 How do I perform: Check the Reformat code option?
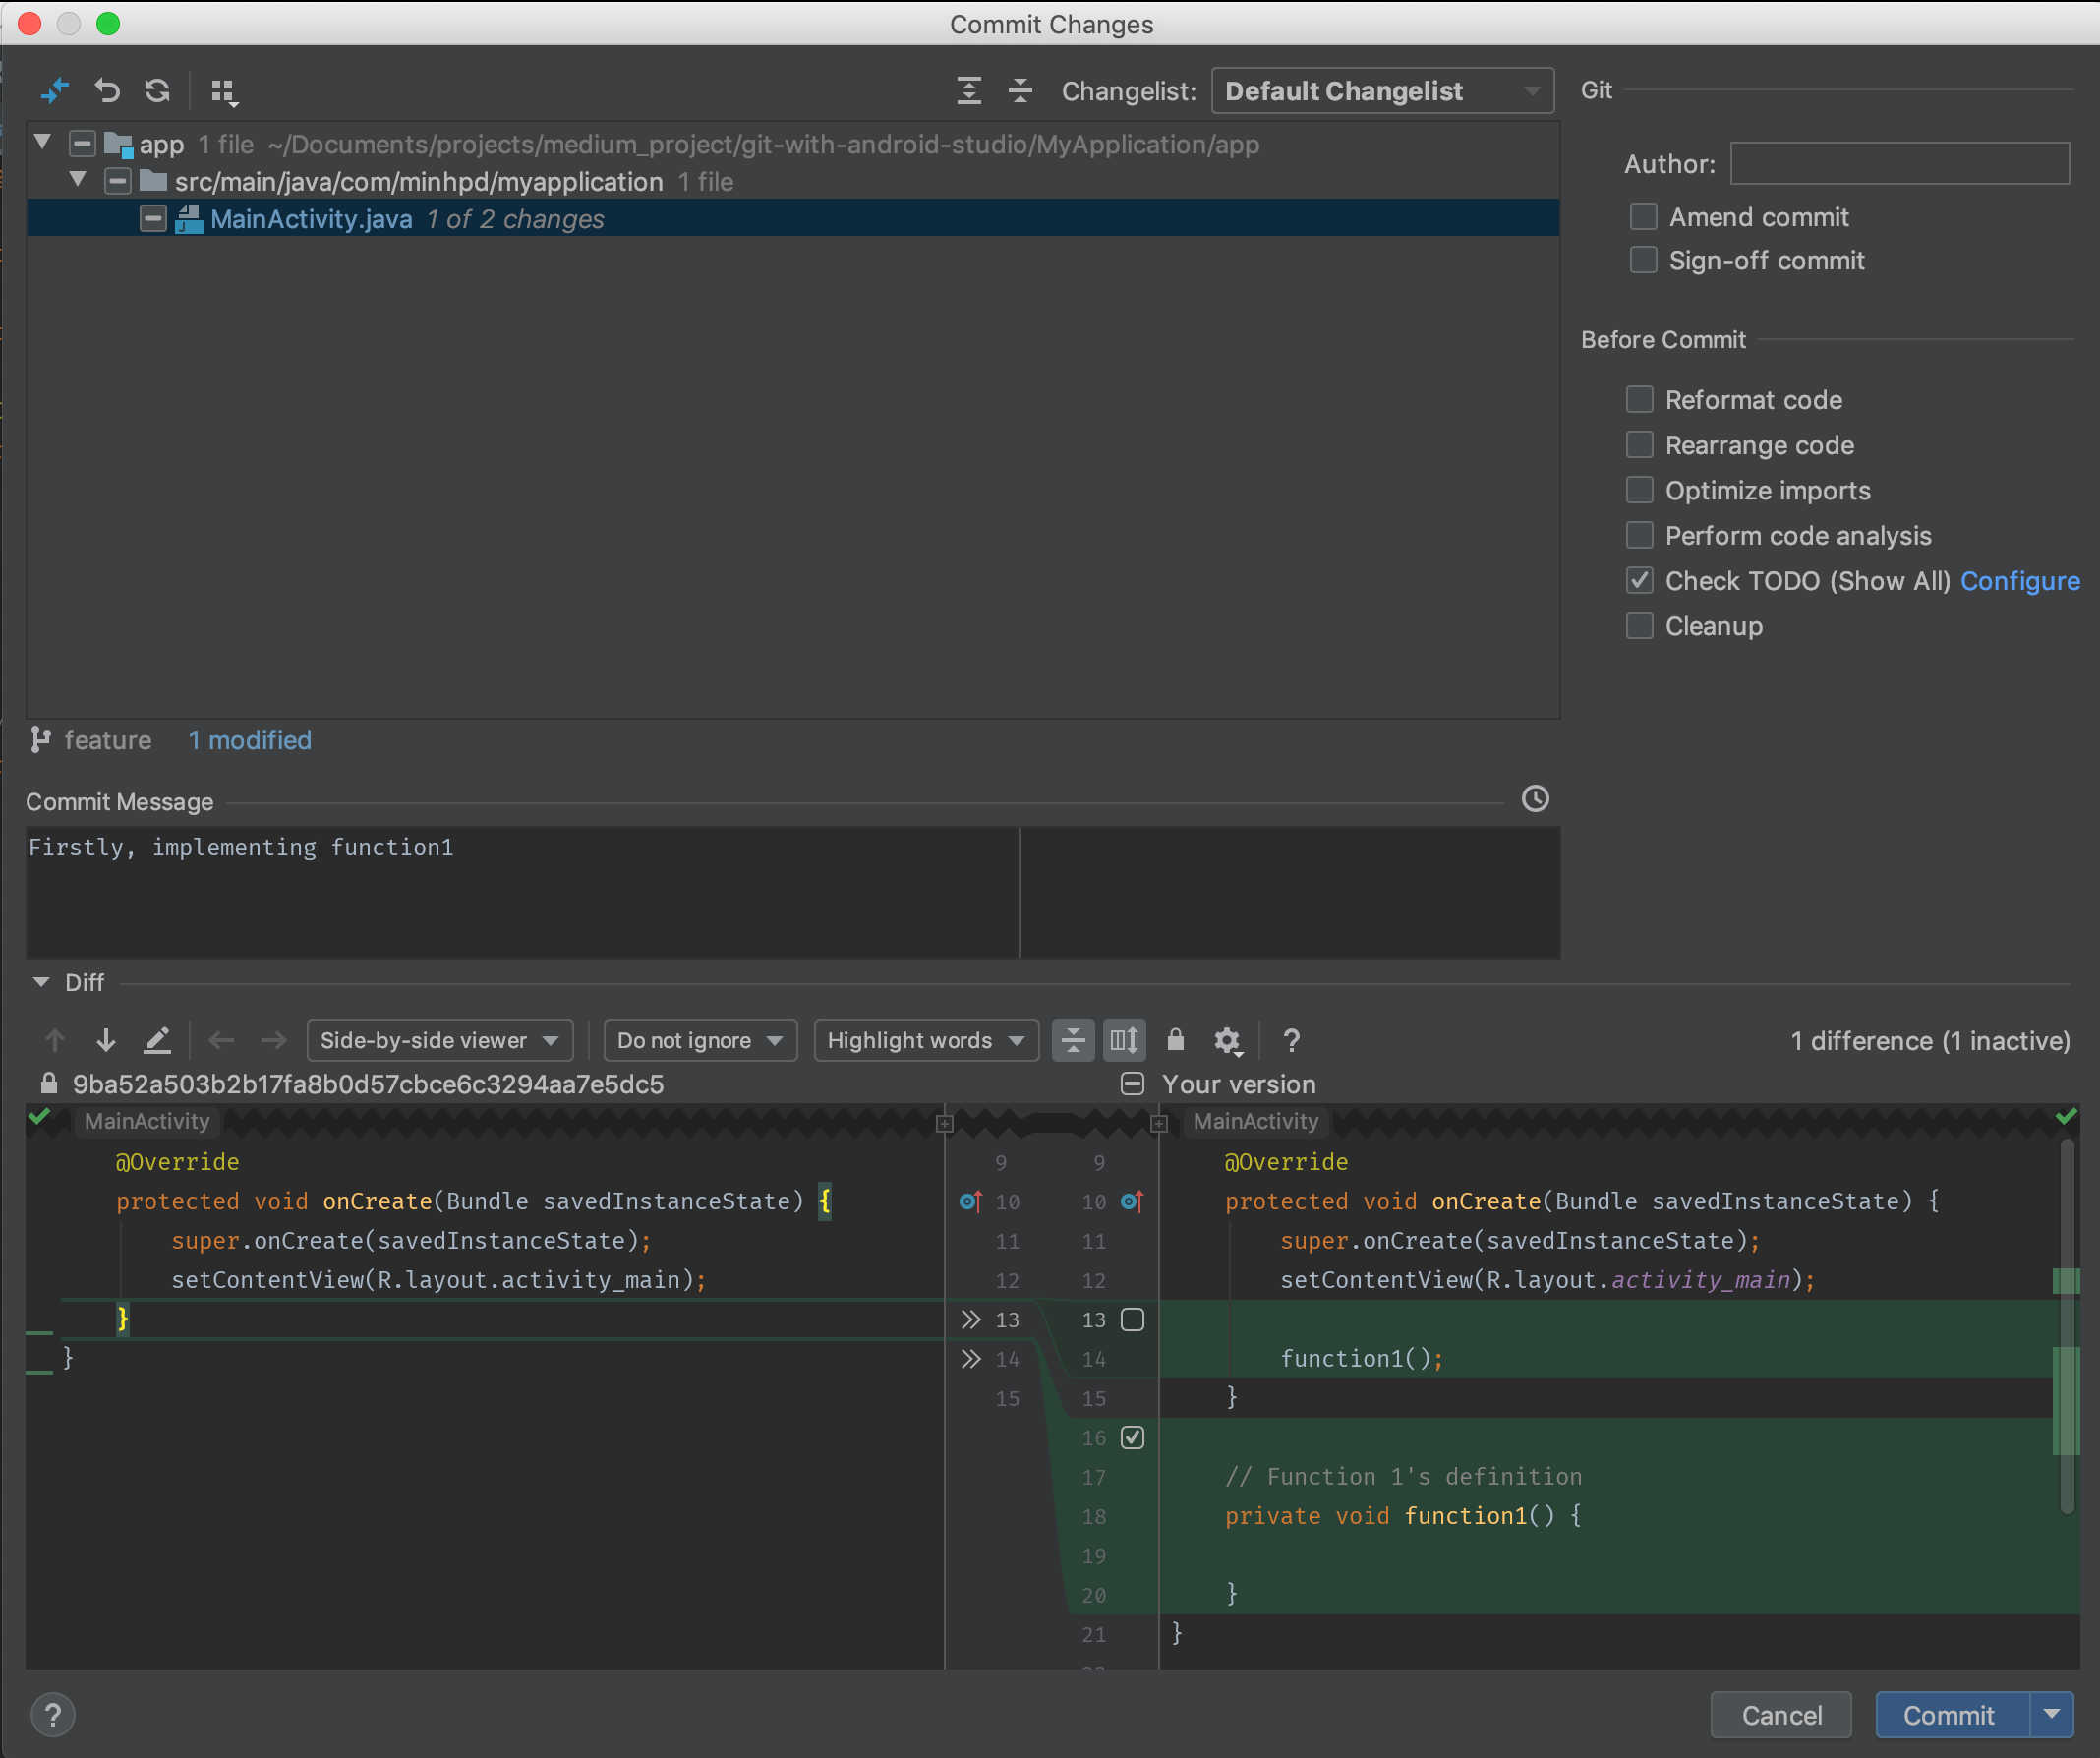pos(1639,399)
